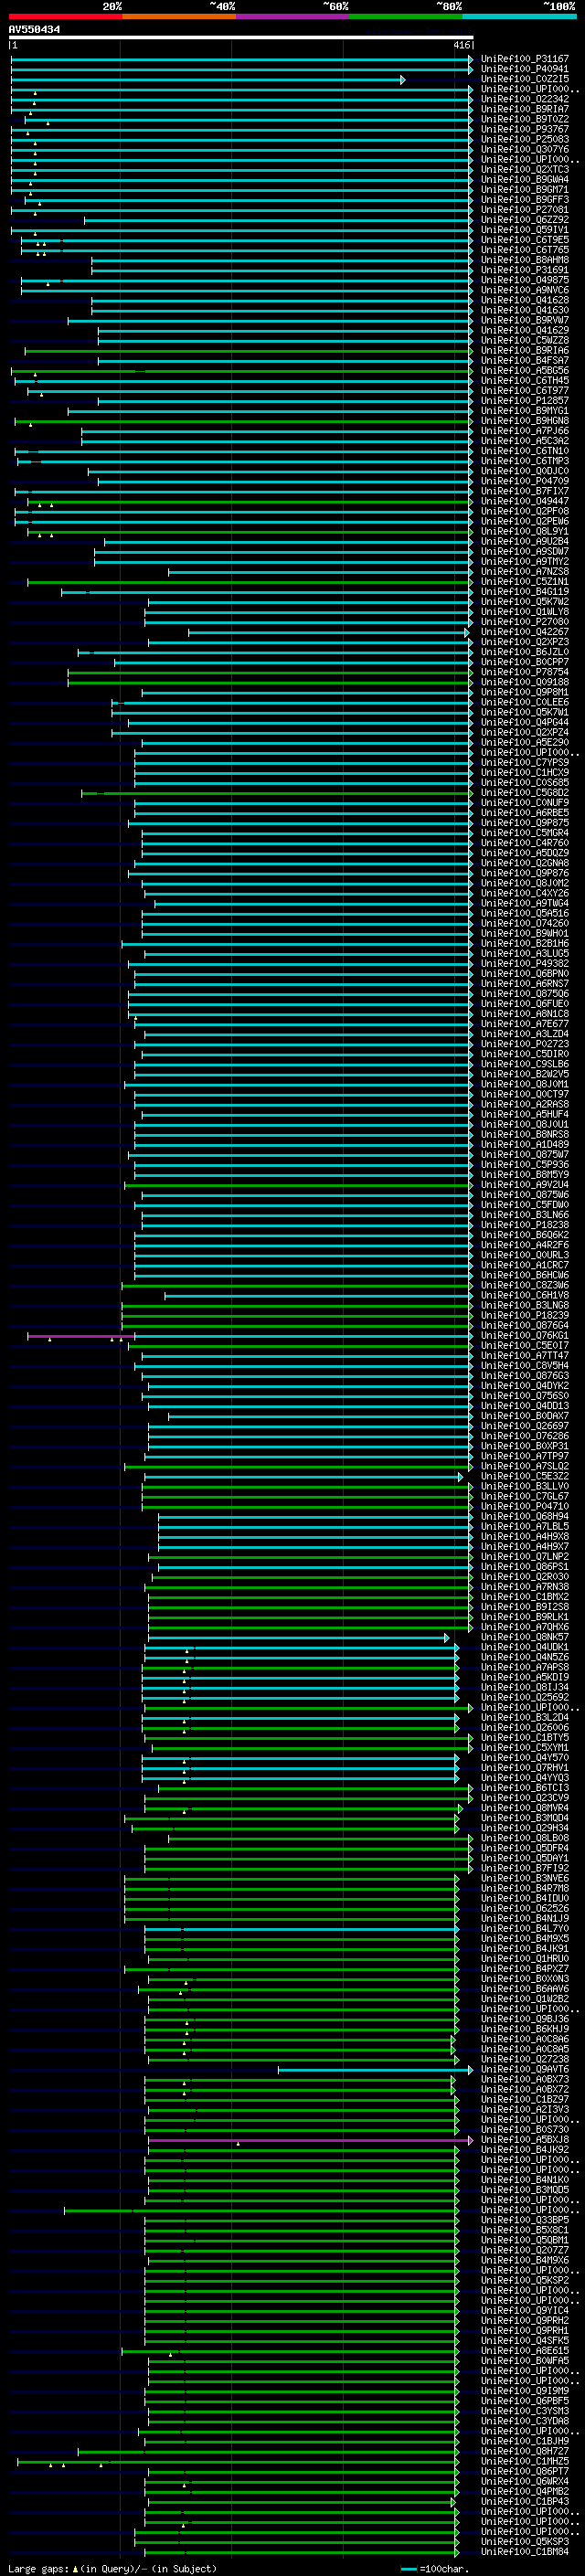Click the arrowhead ending the UniRef100_P31167 bar
Viewport: 585px width, 2576px height.
(x=470, y=59)
